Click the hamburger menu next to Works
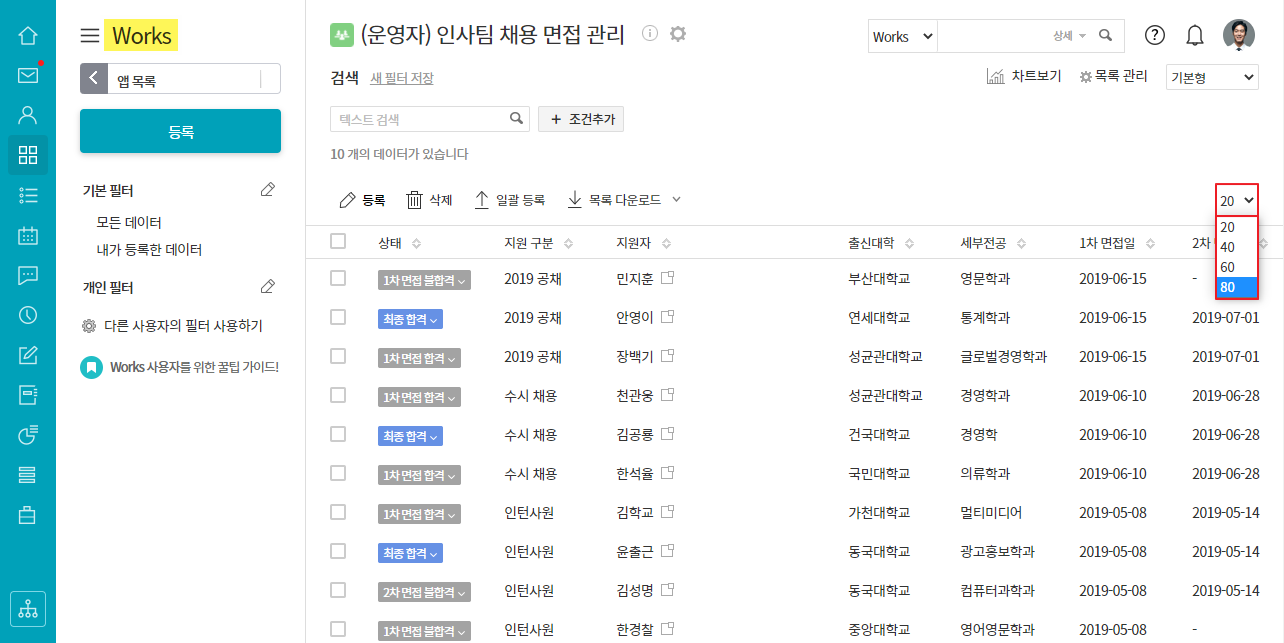The image size is (1284, 643). pyautogui.click(x=90, y=36)
